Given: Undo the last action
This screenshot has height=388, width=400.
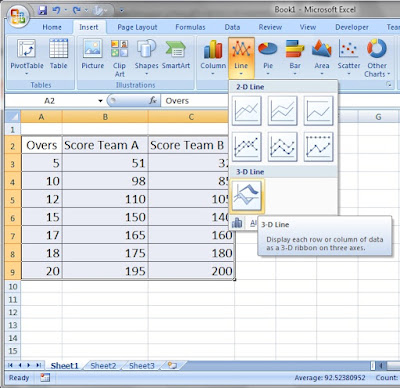Looking at the screenshot, I should click(x=56, y=10).
